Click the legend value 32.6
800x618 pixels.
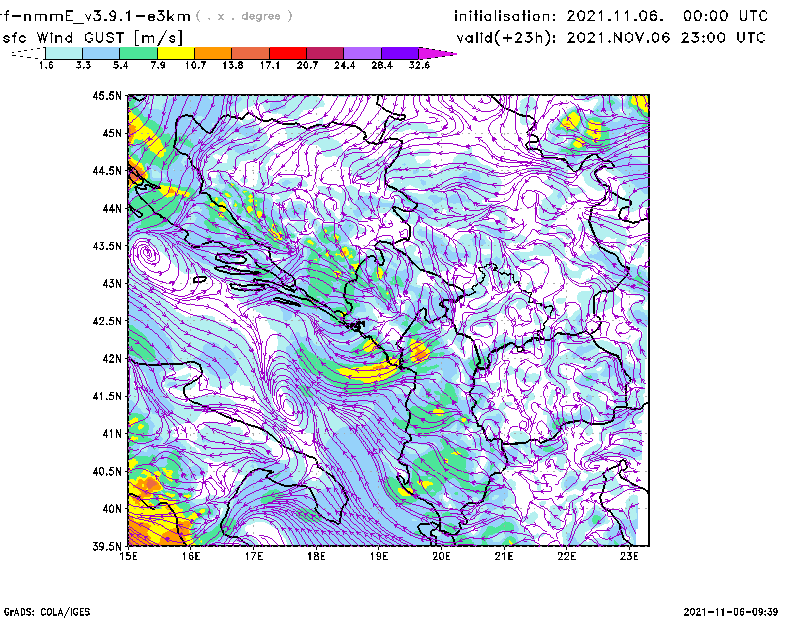pyautogui.click(x=419, y=65)
